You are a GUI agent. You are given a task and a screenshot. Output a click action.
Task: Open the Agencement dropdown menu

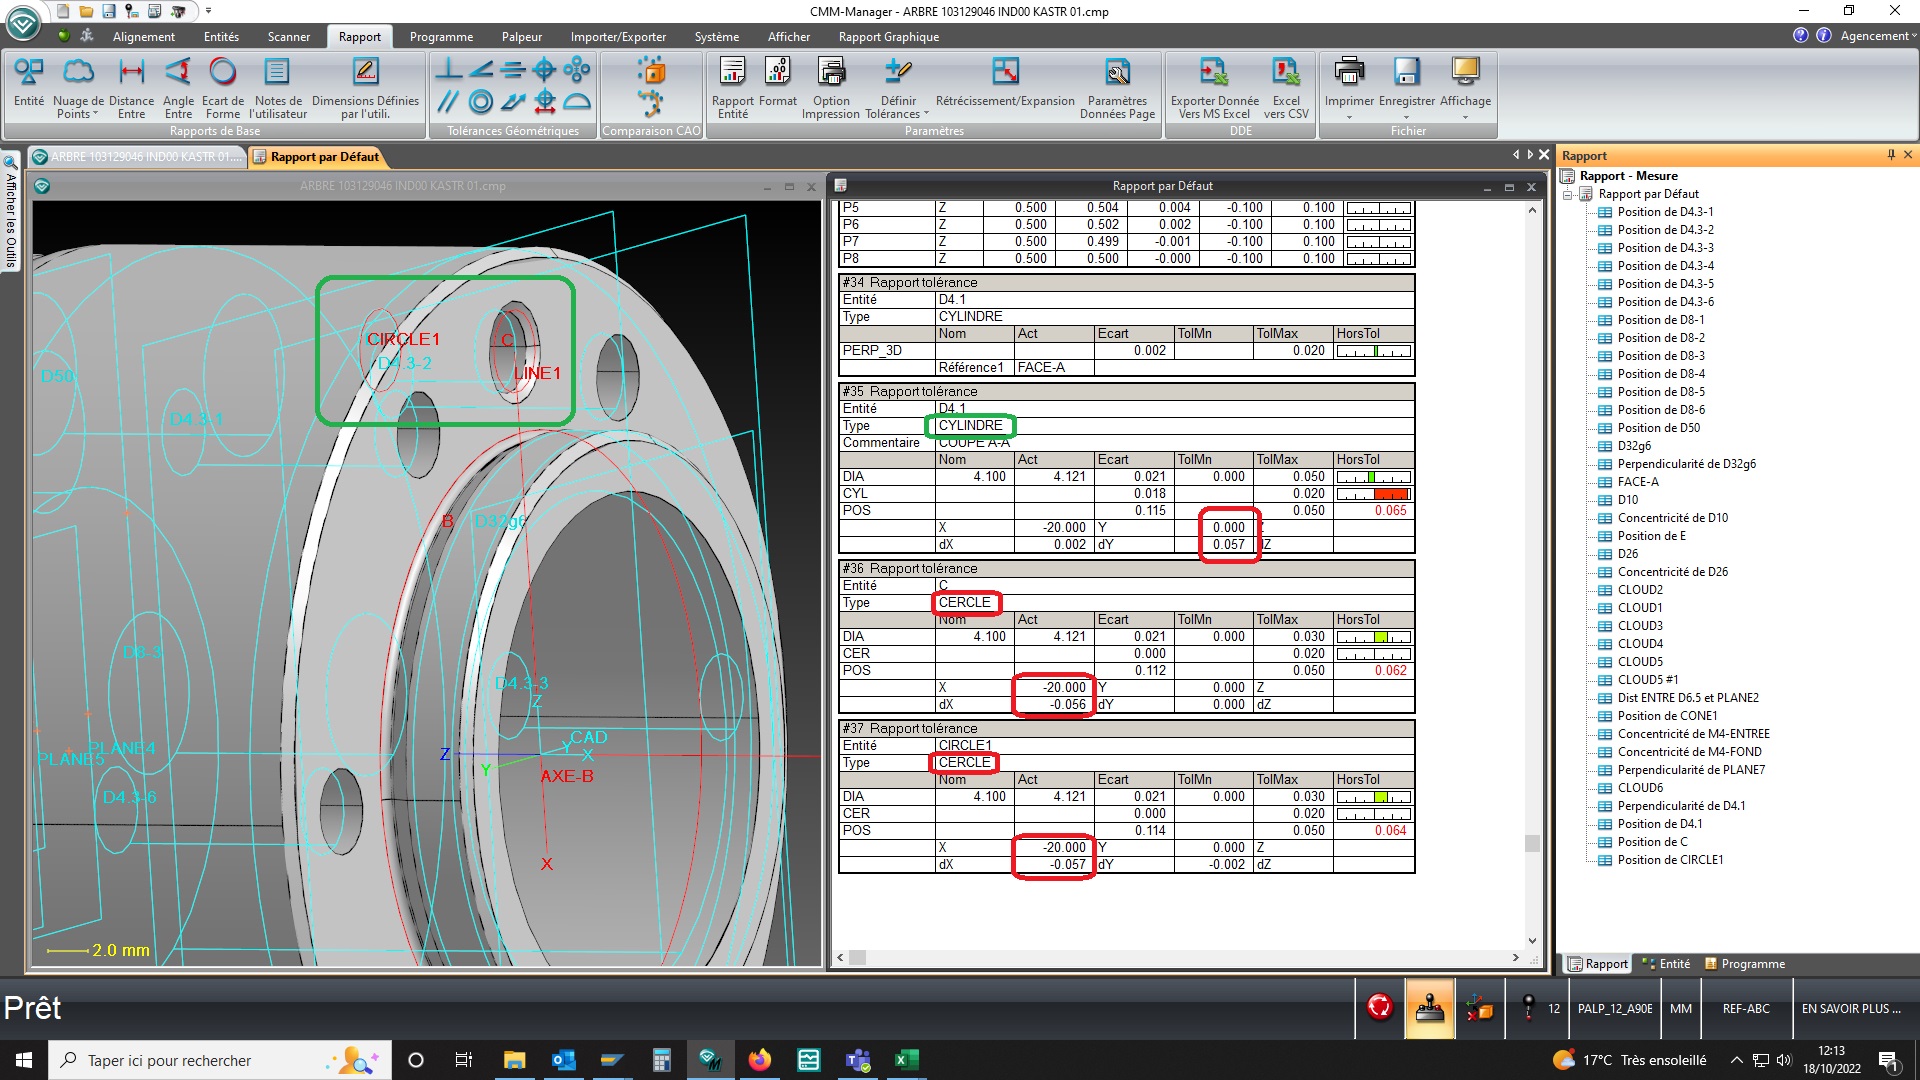1876,35
